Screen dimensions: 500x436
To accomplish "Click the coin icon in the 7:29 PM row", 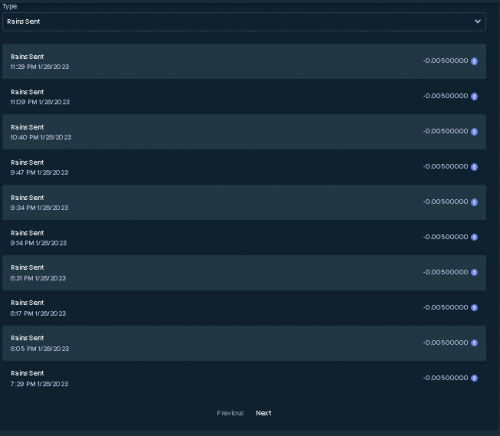I will click(x=474, y=378).
